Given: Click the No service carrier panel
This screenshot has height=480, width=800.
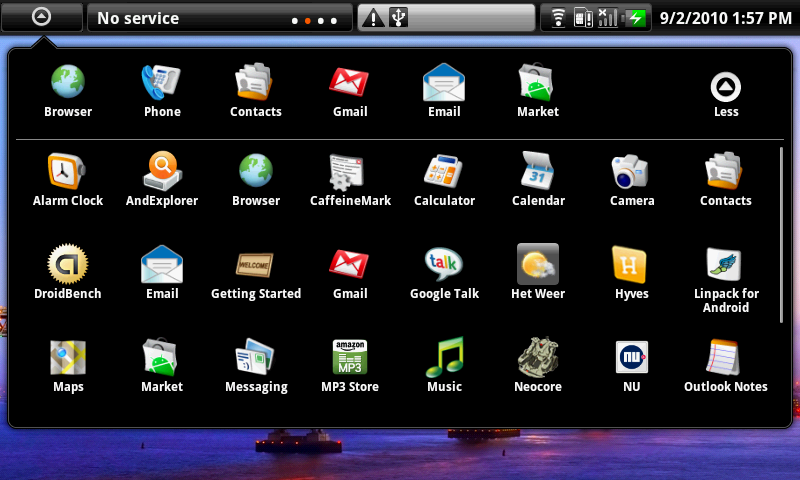Looking at the screenshot, I should click(x=219, y=18).
